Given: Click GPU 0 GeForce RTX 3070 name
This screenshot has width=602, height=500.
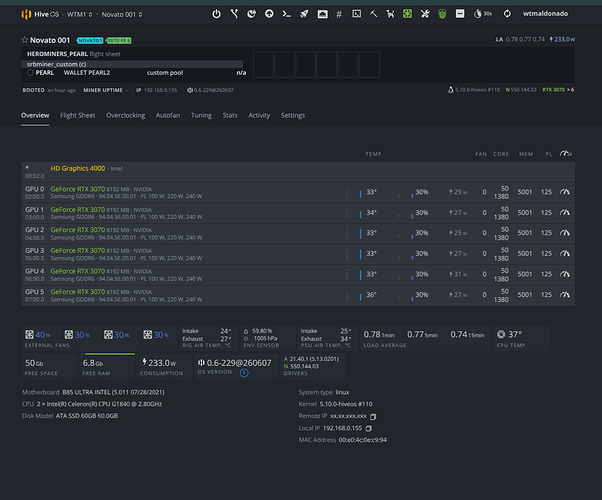Looking at the screenshot, I should 78,189.
